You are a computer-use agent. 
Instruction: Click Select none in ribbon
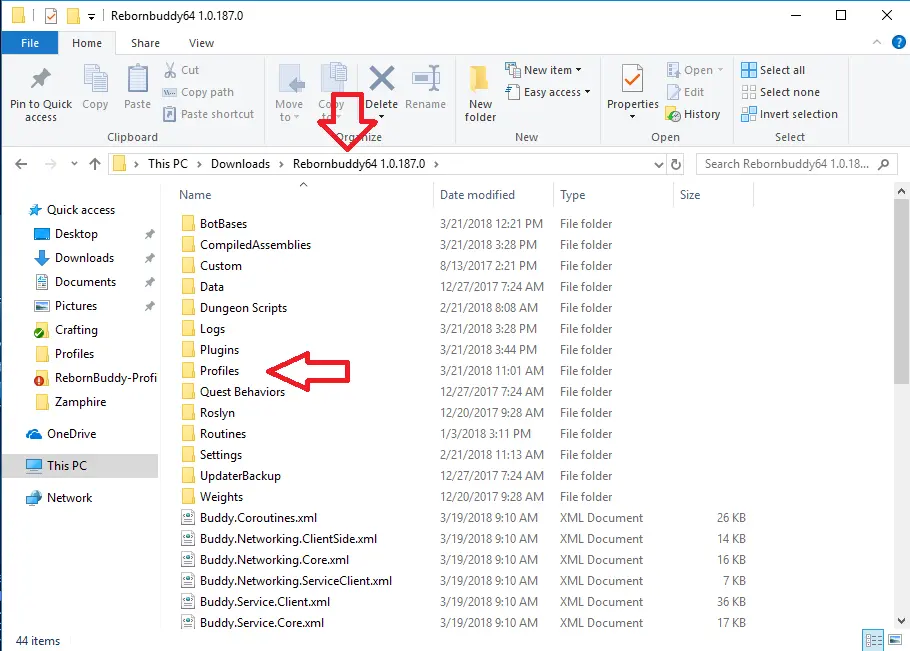coord(781,92)
